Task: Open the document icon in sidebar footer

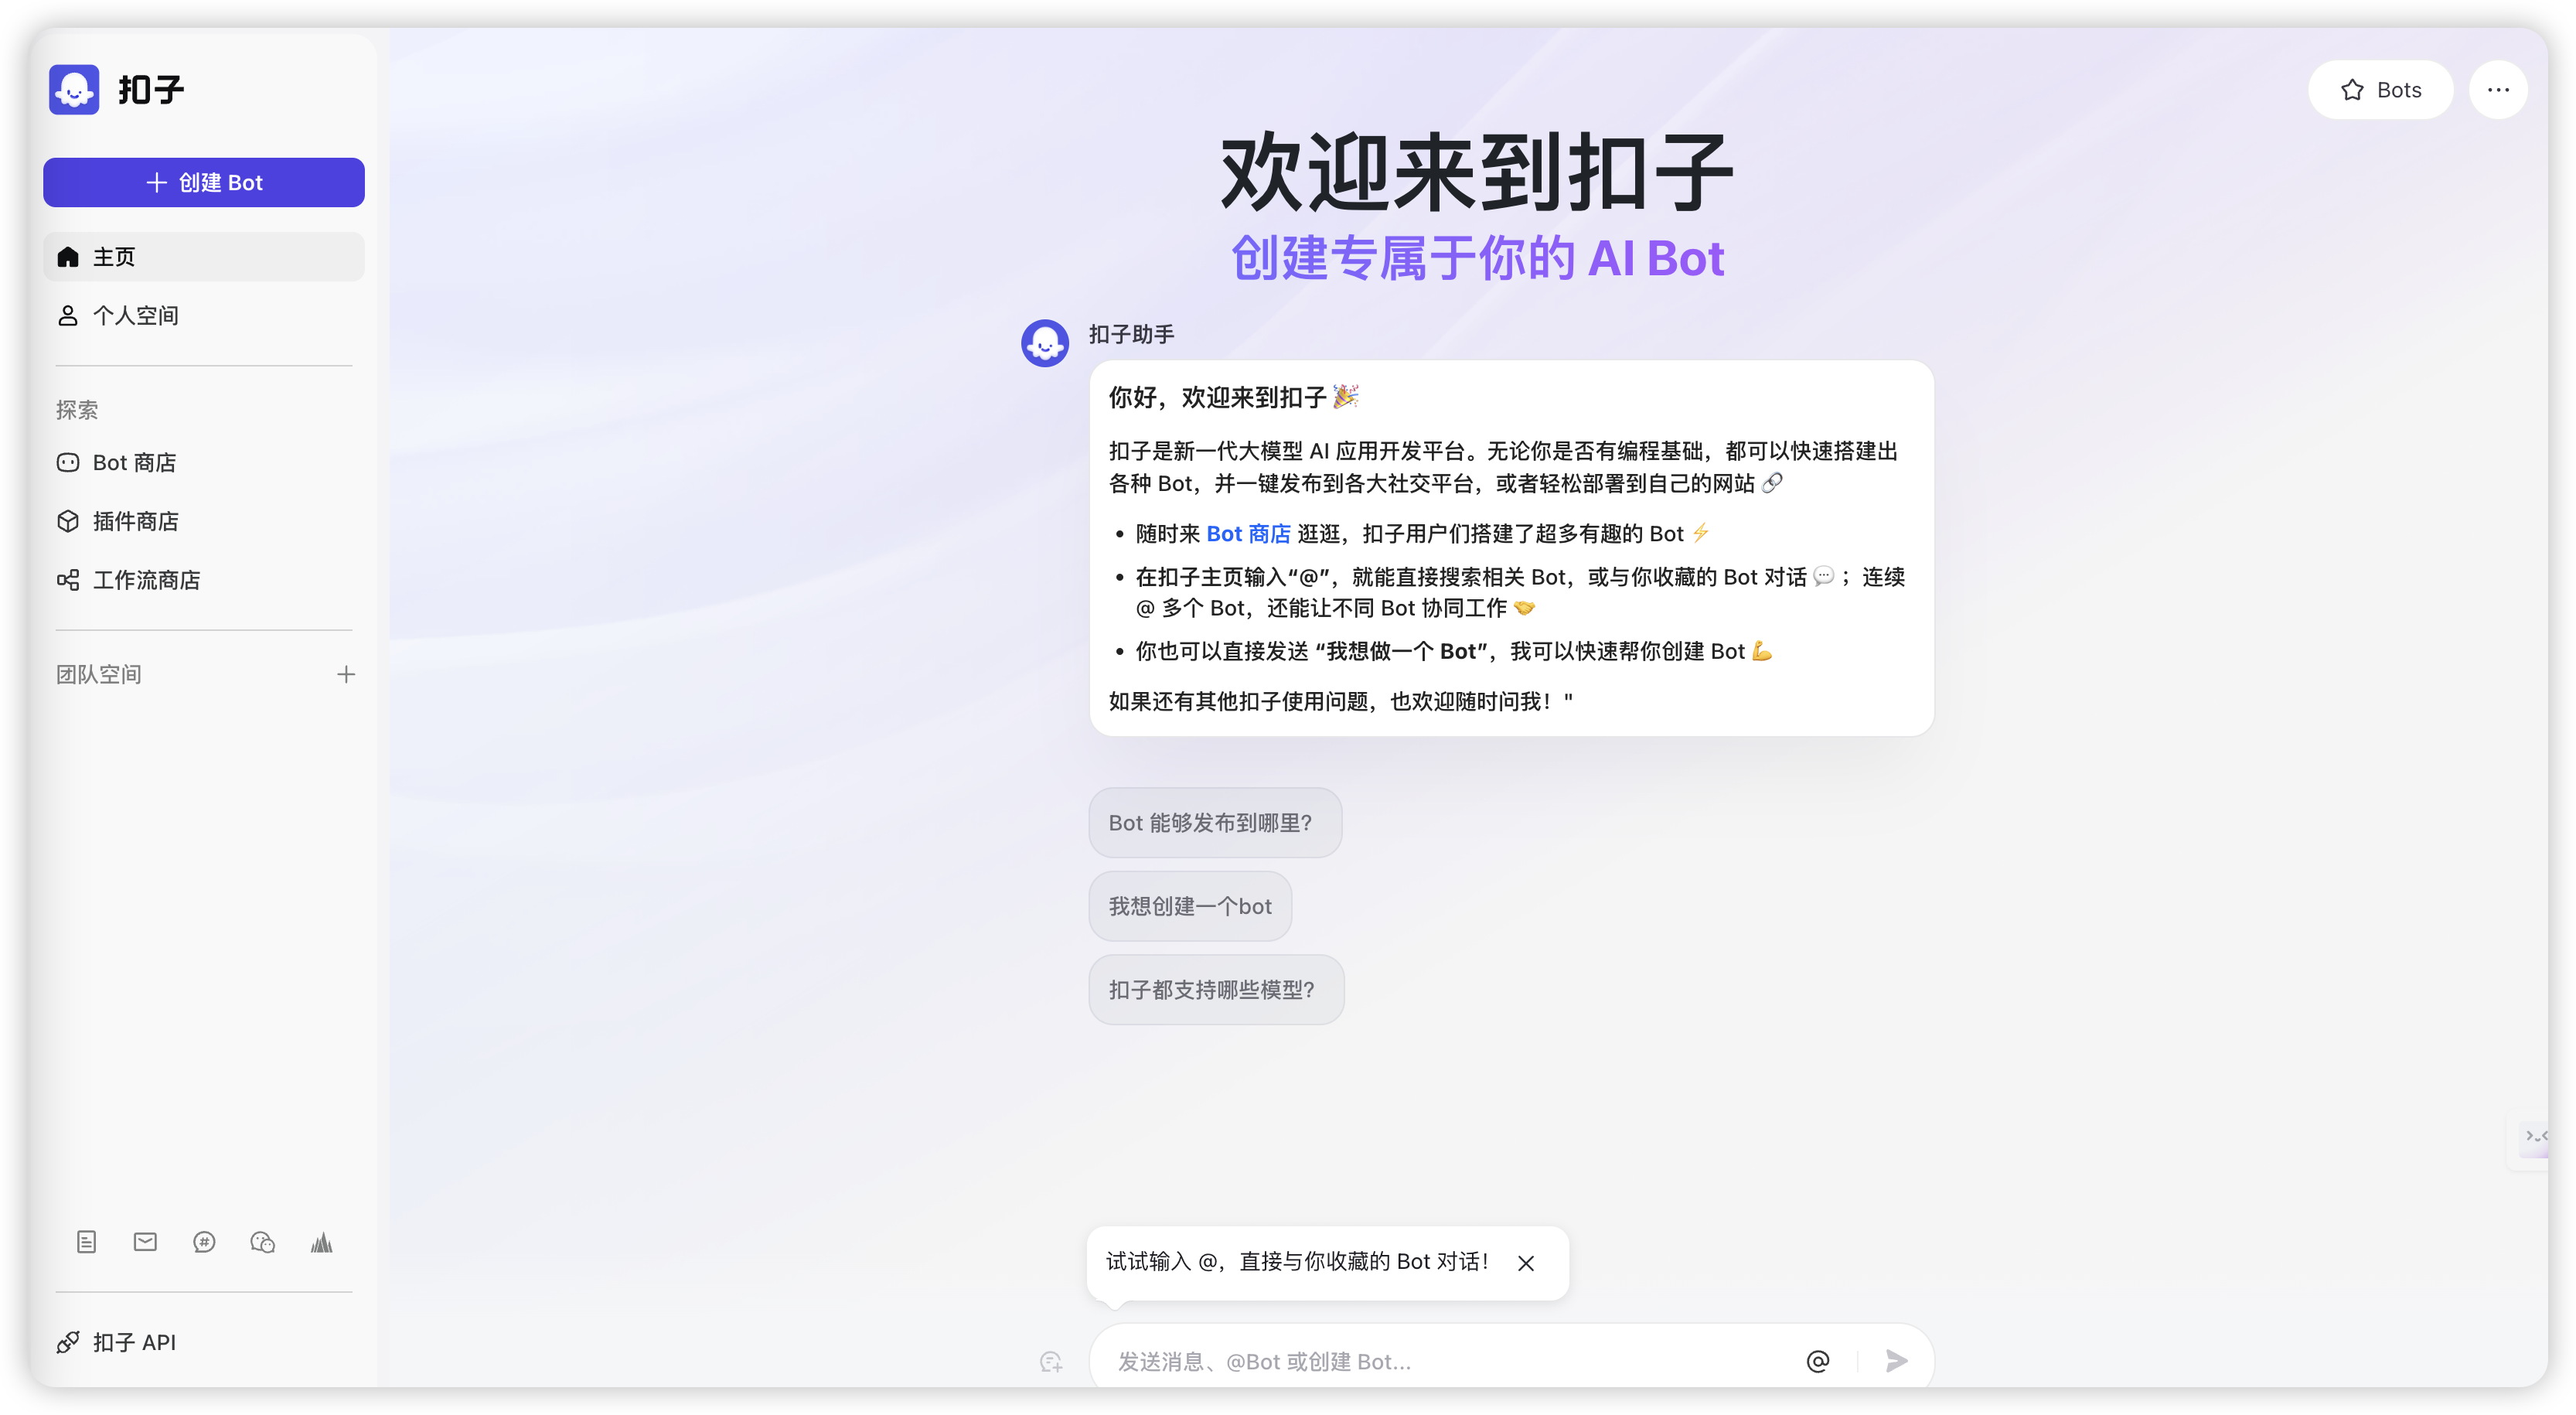Action: click(87, 1242)
